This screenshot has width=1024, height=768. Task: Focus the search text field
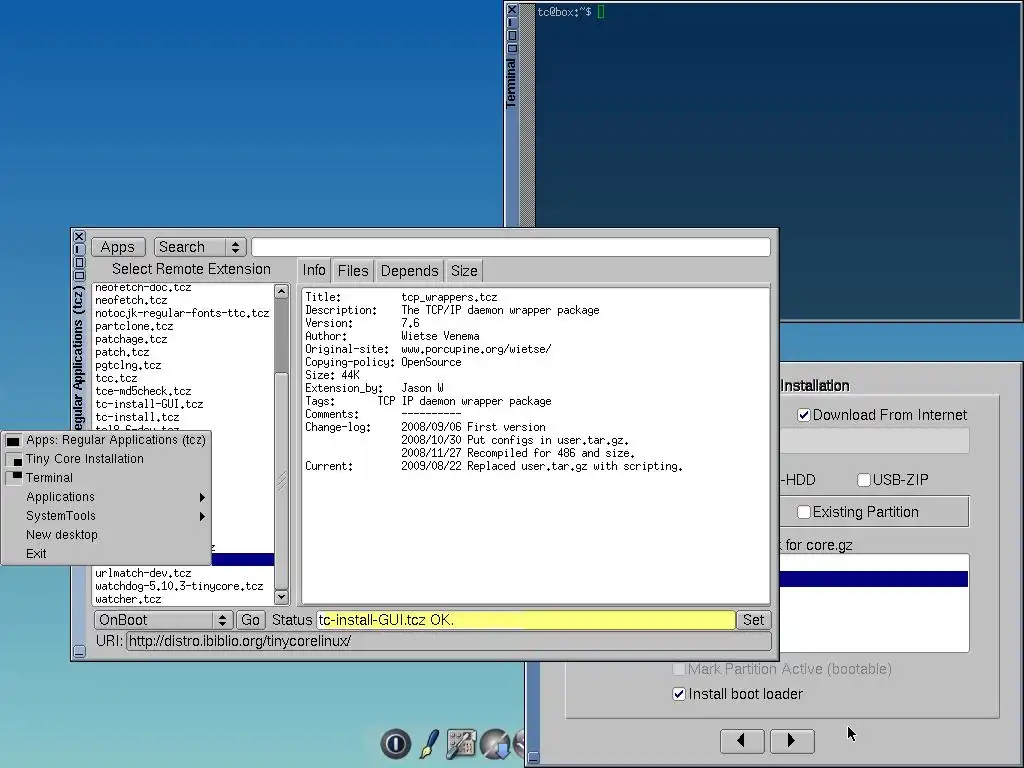(x=511, y=247)
